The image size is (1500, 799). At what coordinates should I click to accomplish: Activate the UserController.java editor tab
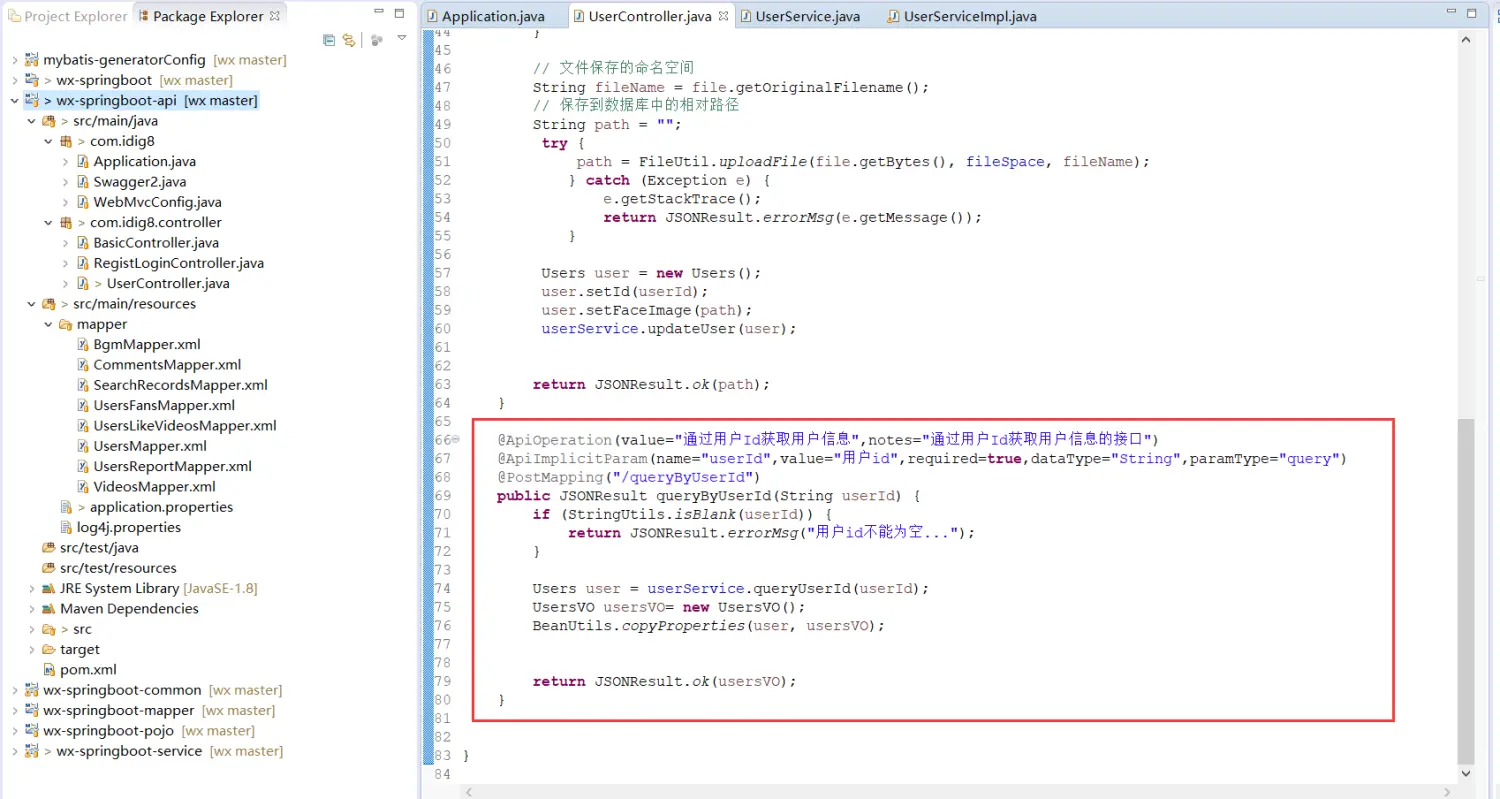click(652, 16)
